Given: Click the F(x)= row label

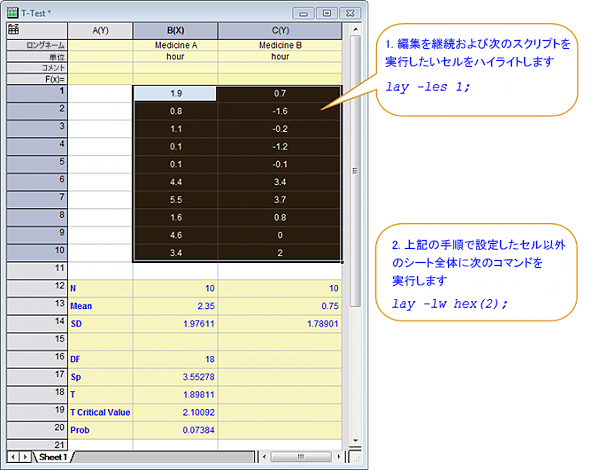Looking at the screenshot, I should [x=37, y=79].
